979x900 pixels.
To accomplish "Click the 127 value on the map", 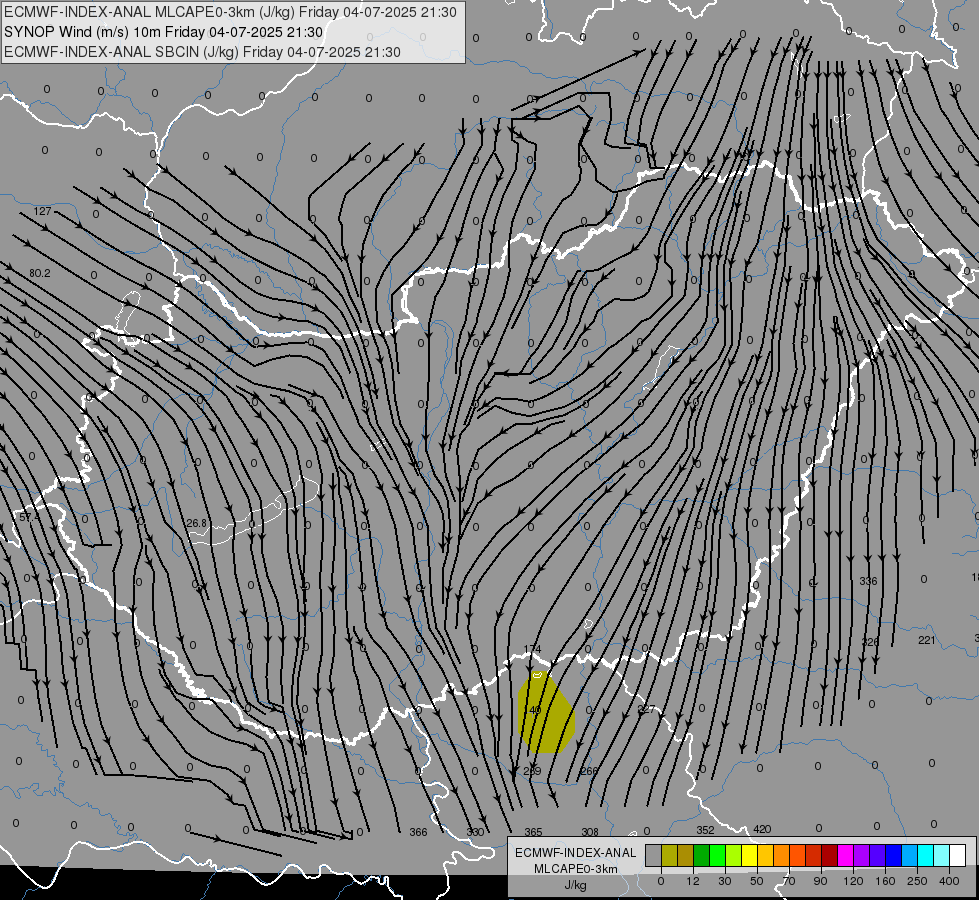I will pos(42,211).
